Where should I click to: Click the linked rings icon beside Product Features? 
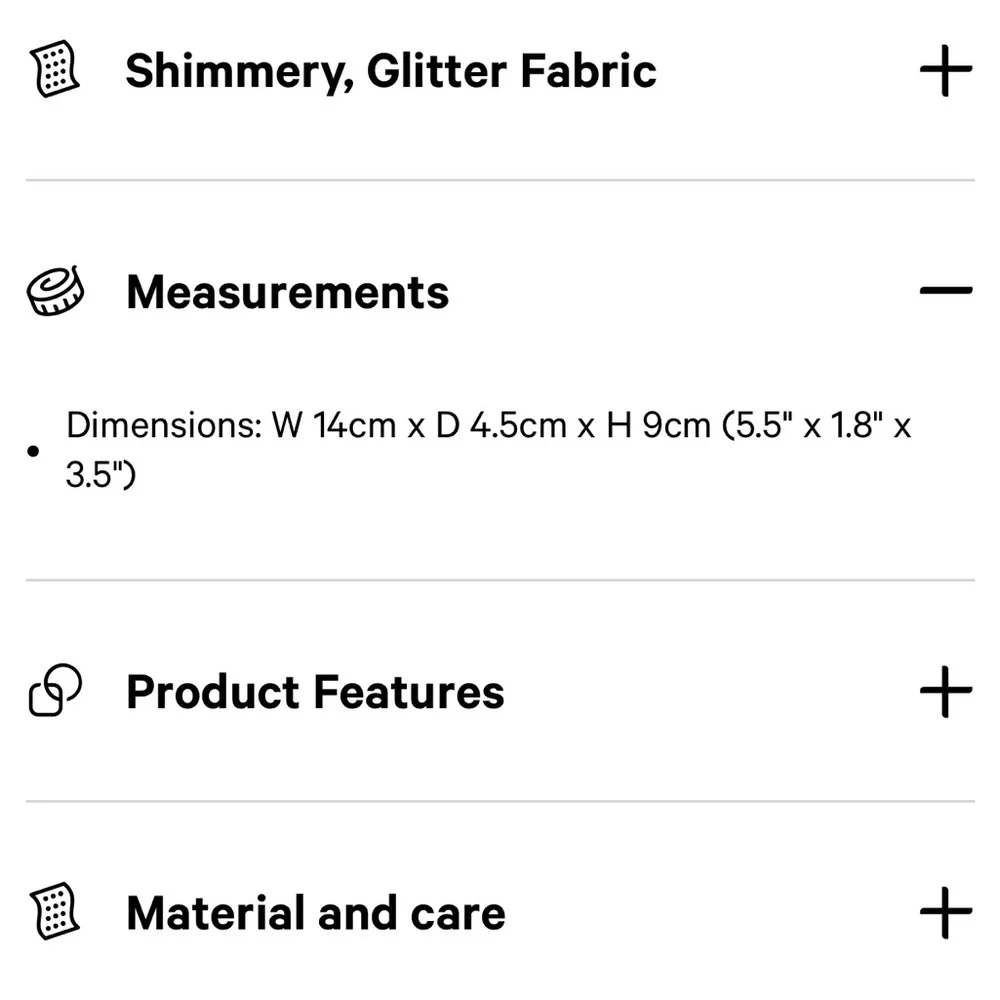pyautogui.click(x=56, y=690)
